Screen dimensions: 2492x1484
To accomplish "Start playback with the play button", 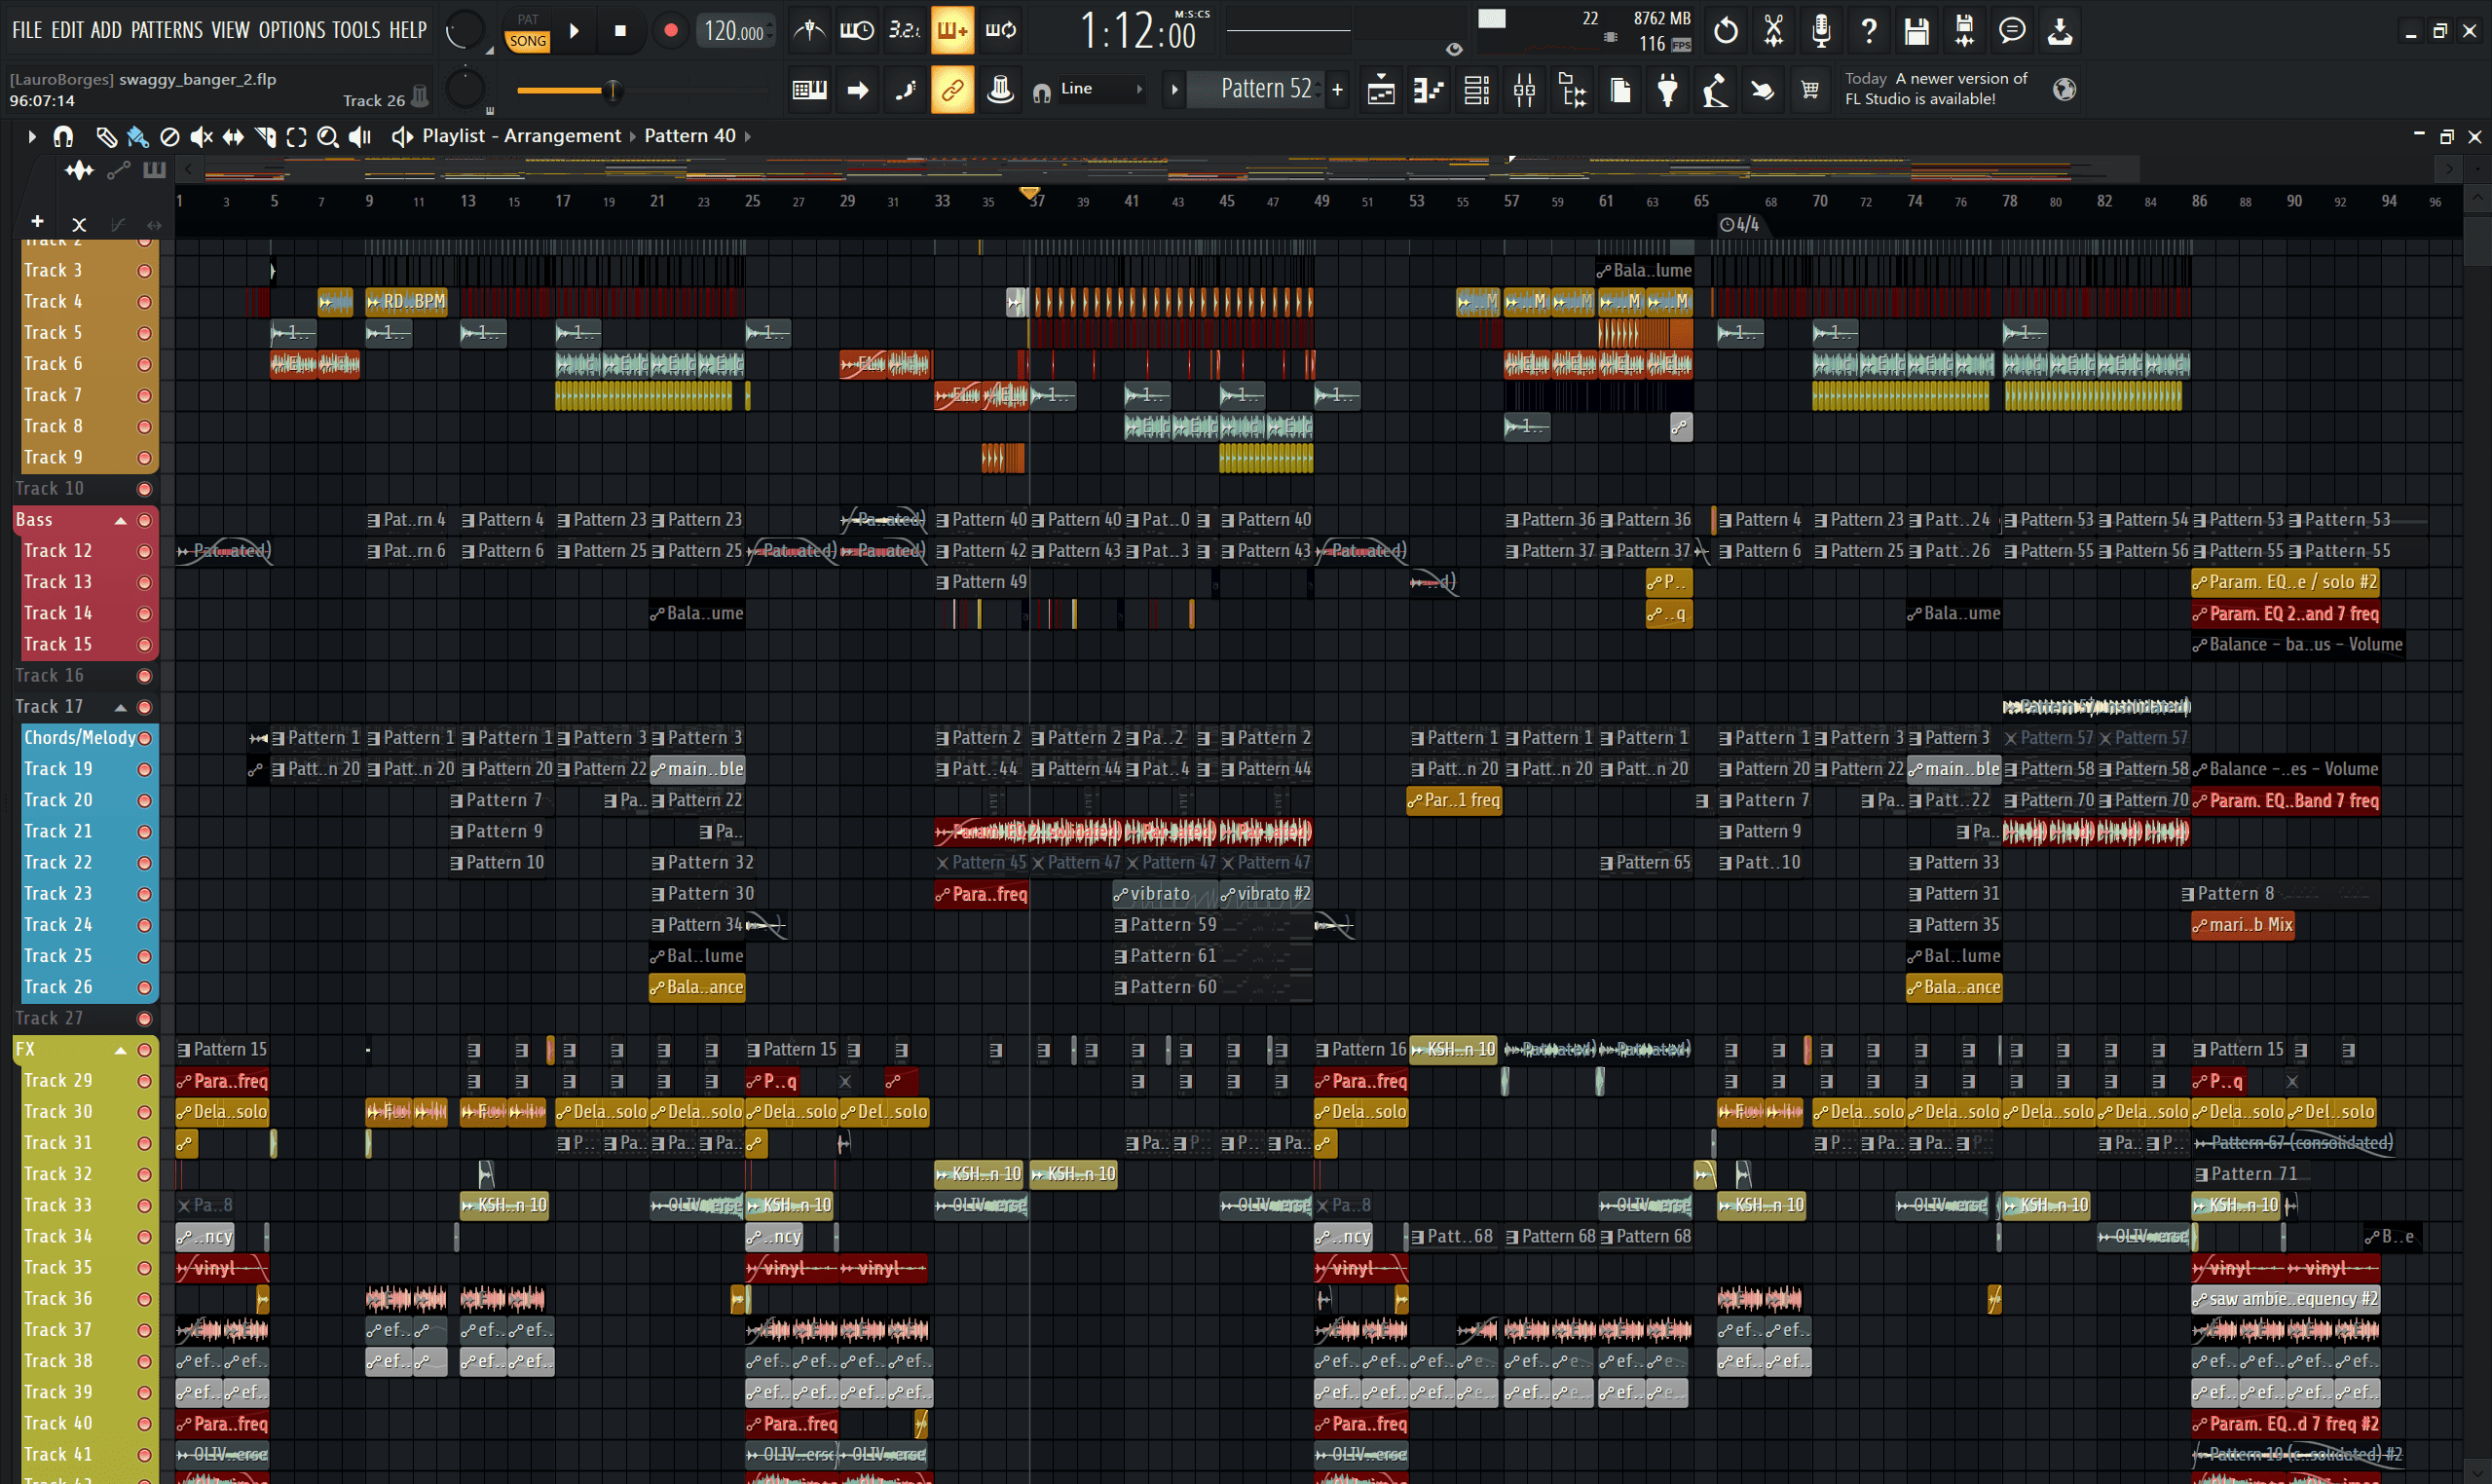I will click(574, 31).
